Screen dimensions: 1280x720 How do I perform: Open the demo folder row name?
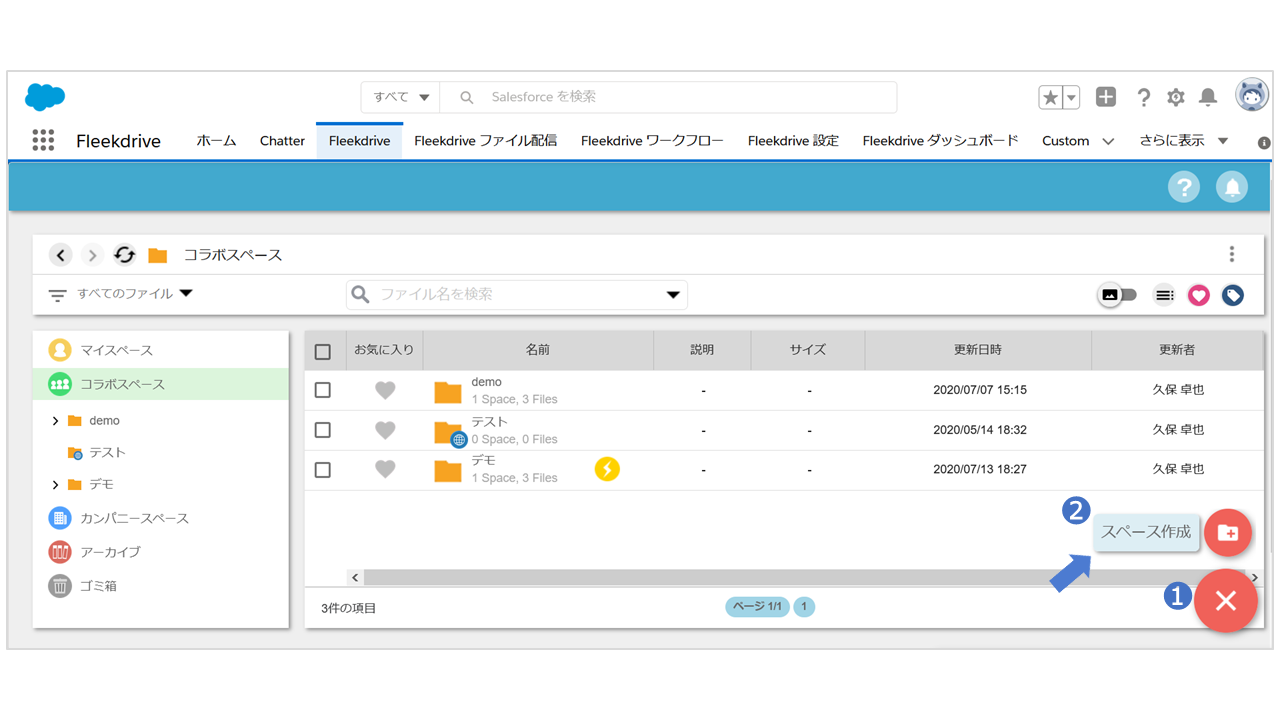[x=486, y=382]
